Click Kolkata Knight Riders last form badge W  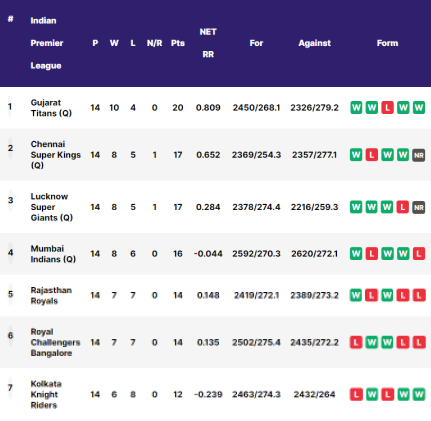pos(419,395)
